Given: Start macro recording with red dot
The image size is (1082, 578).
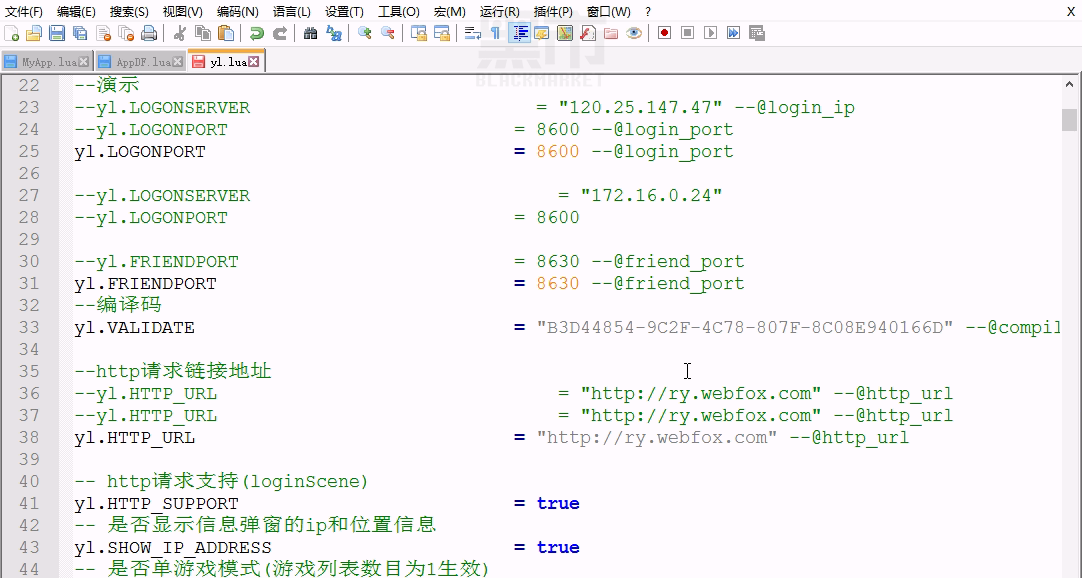Looking at the screenshot, I should tap(665, 33).
